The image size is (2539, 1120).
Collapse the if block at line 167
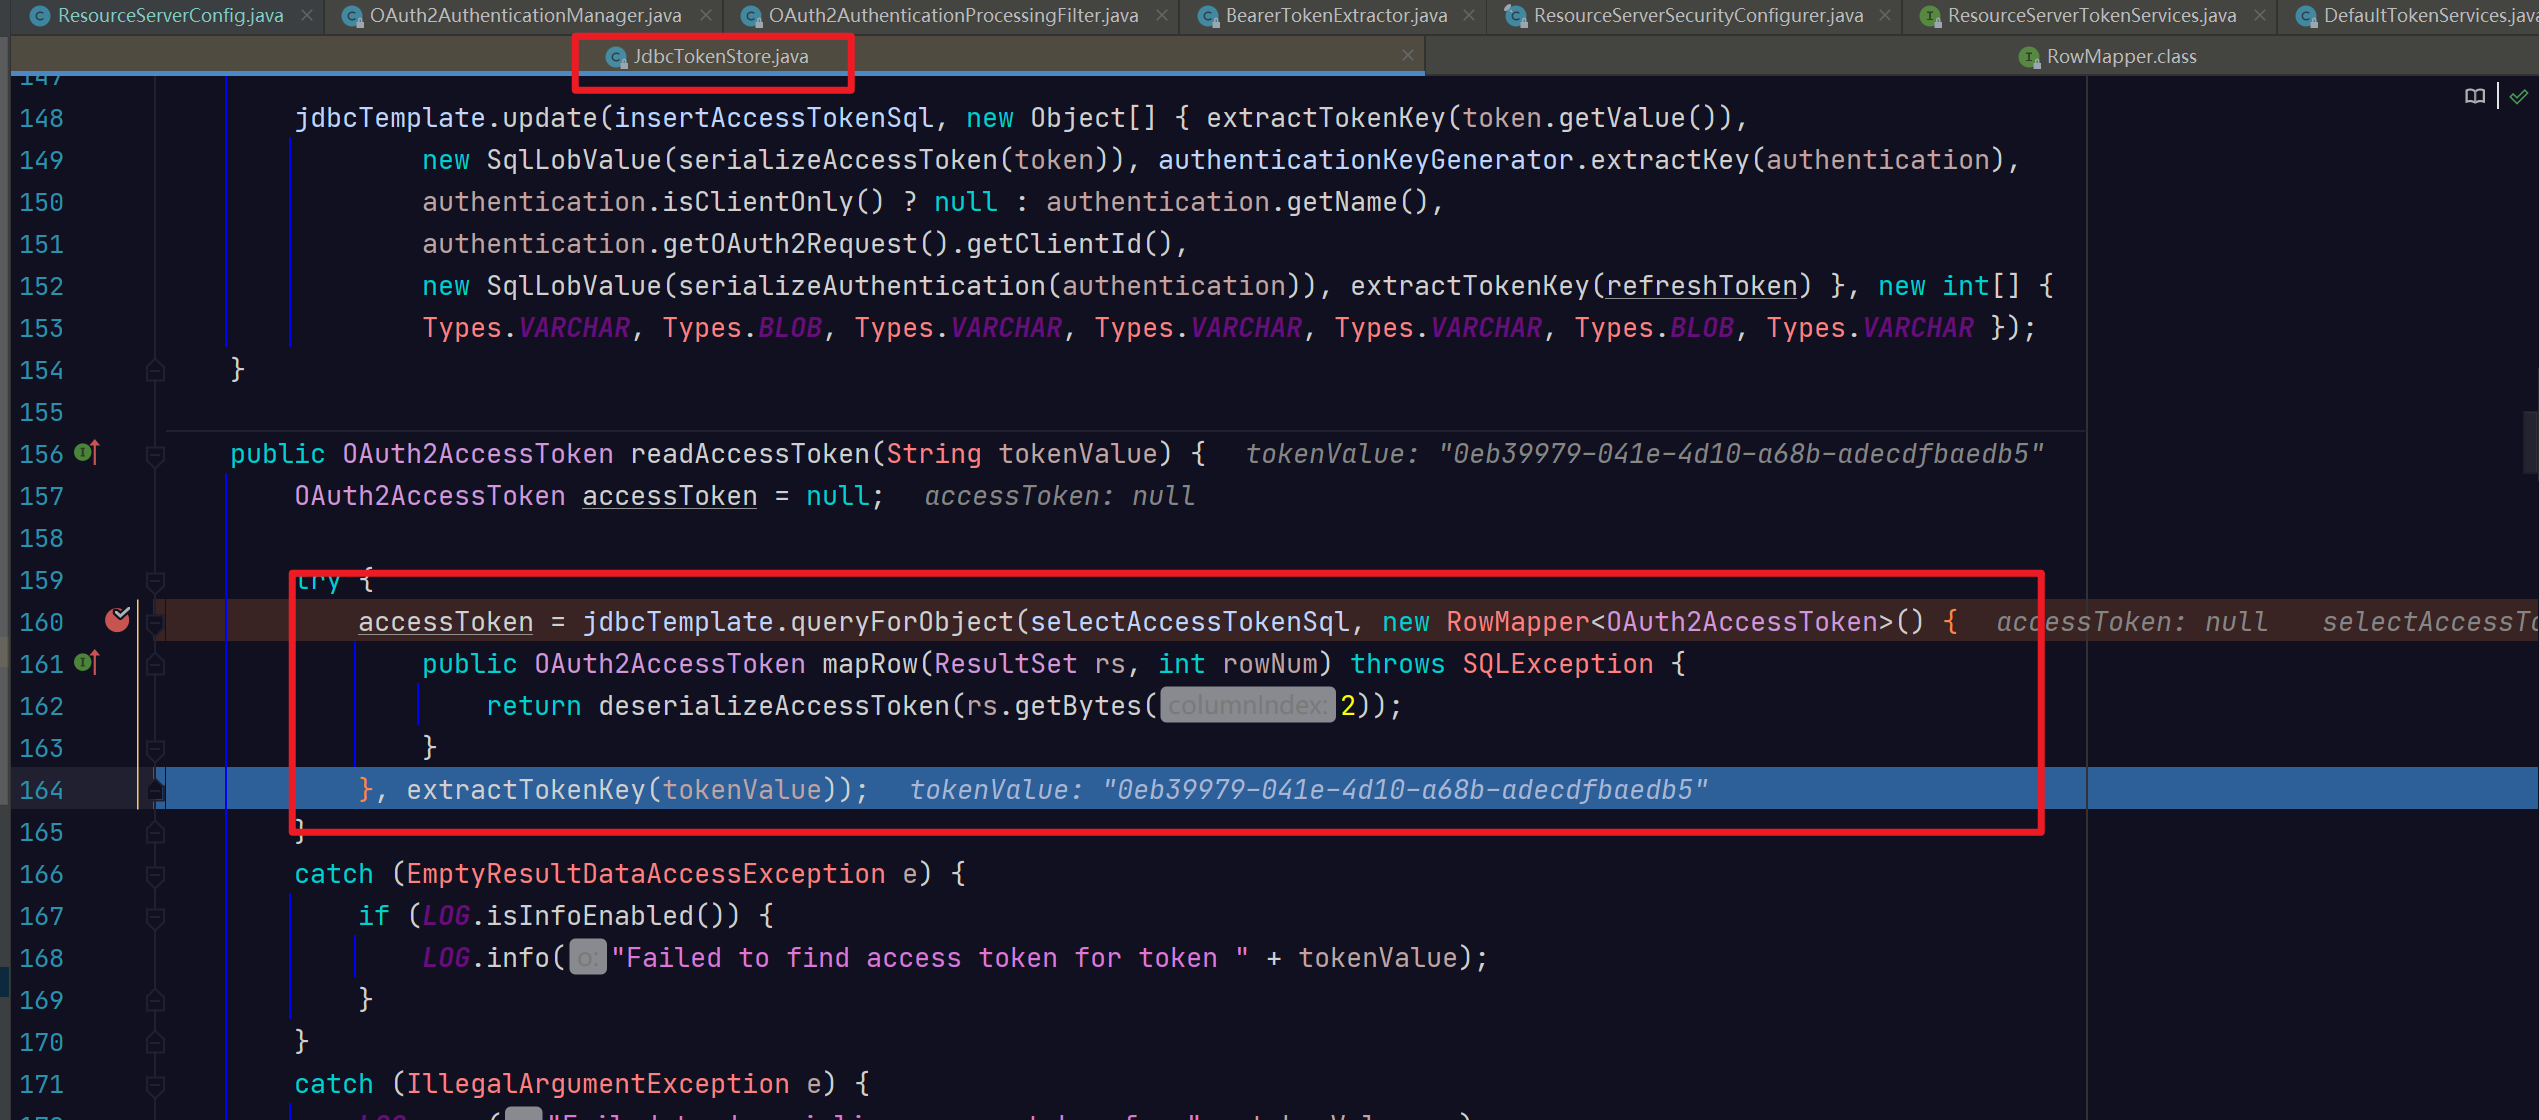[155, 918]
